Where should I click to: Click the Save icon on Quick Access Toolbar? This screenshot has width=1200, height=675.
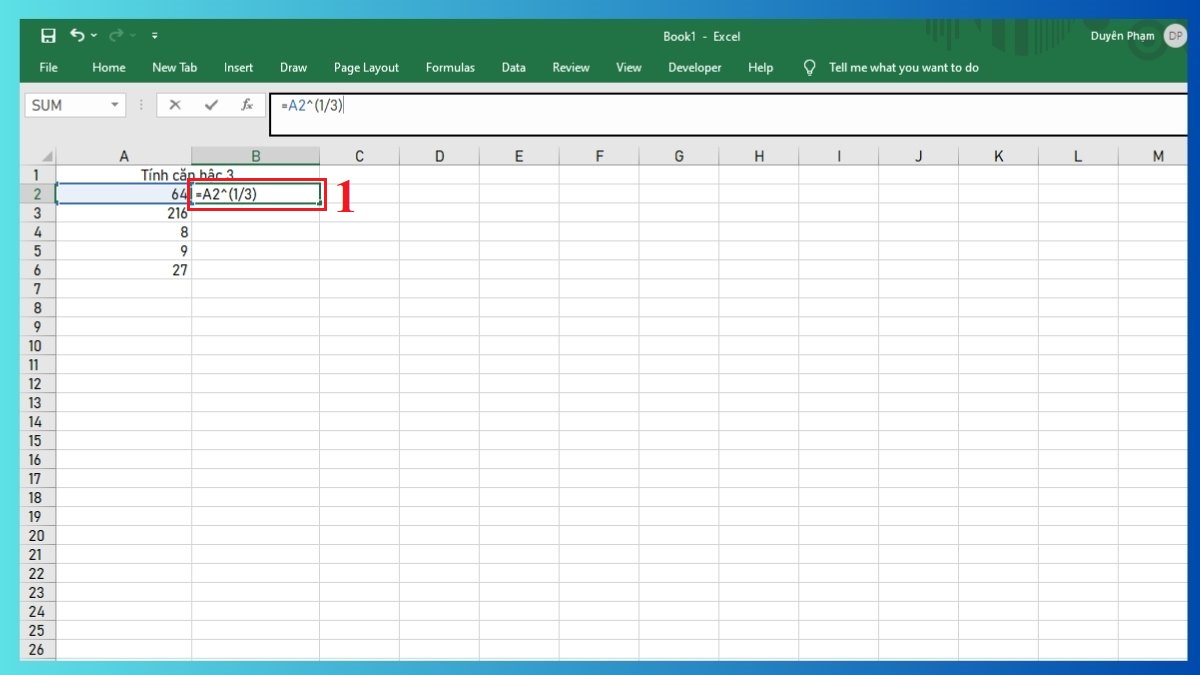[x=47, y=36]
